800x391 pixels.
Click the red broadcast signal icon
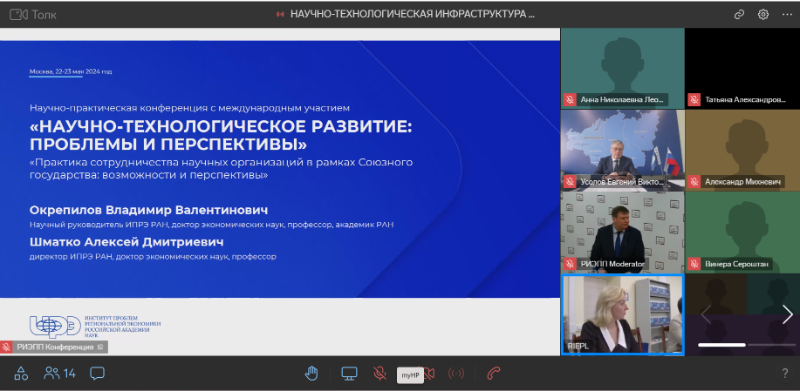456,374
